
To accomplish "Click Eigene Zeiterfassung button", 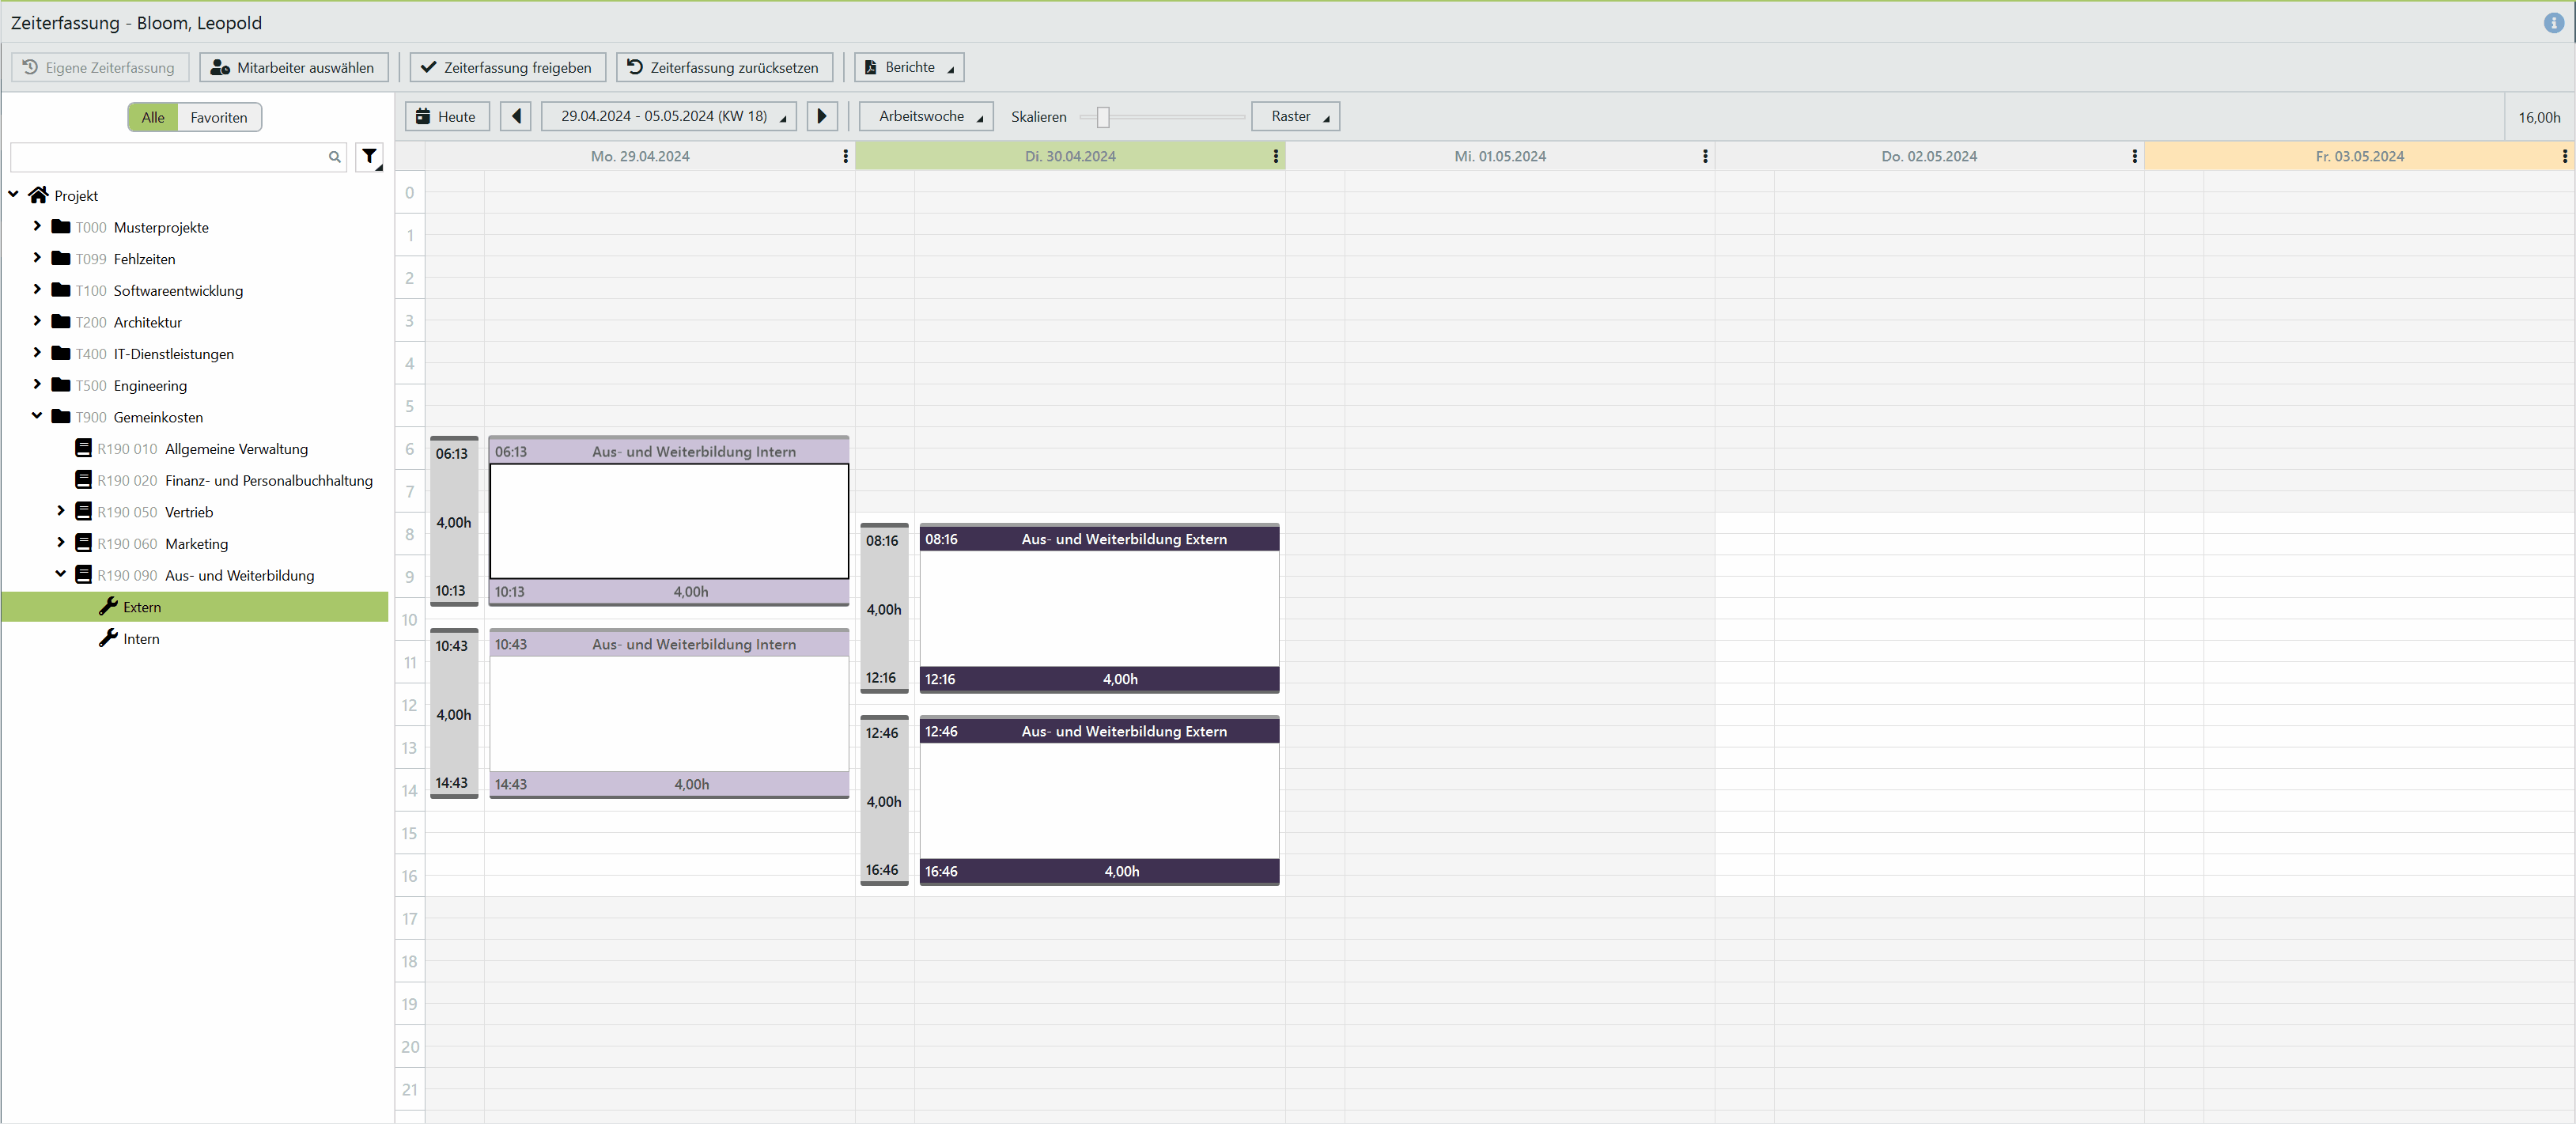I will click(x=100, y=67).
